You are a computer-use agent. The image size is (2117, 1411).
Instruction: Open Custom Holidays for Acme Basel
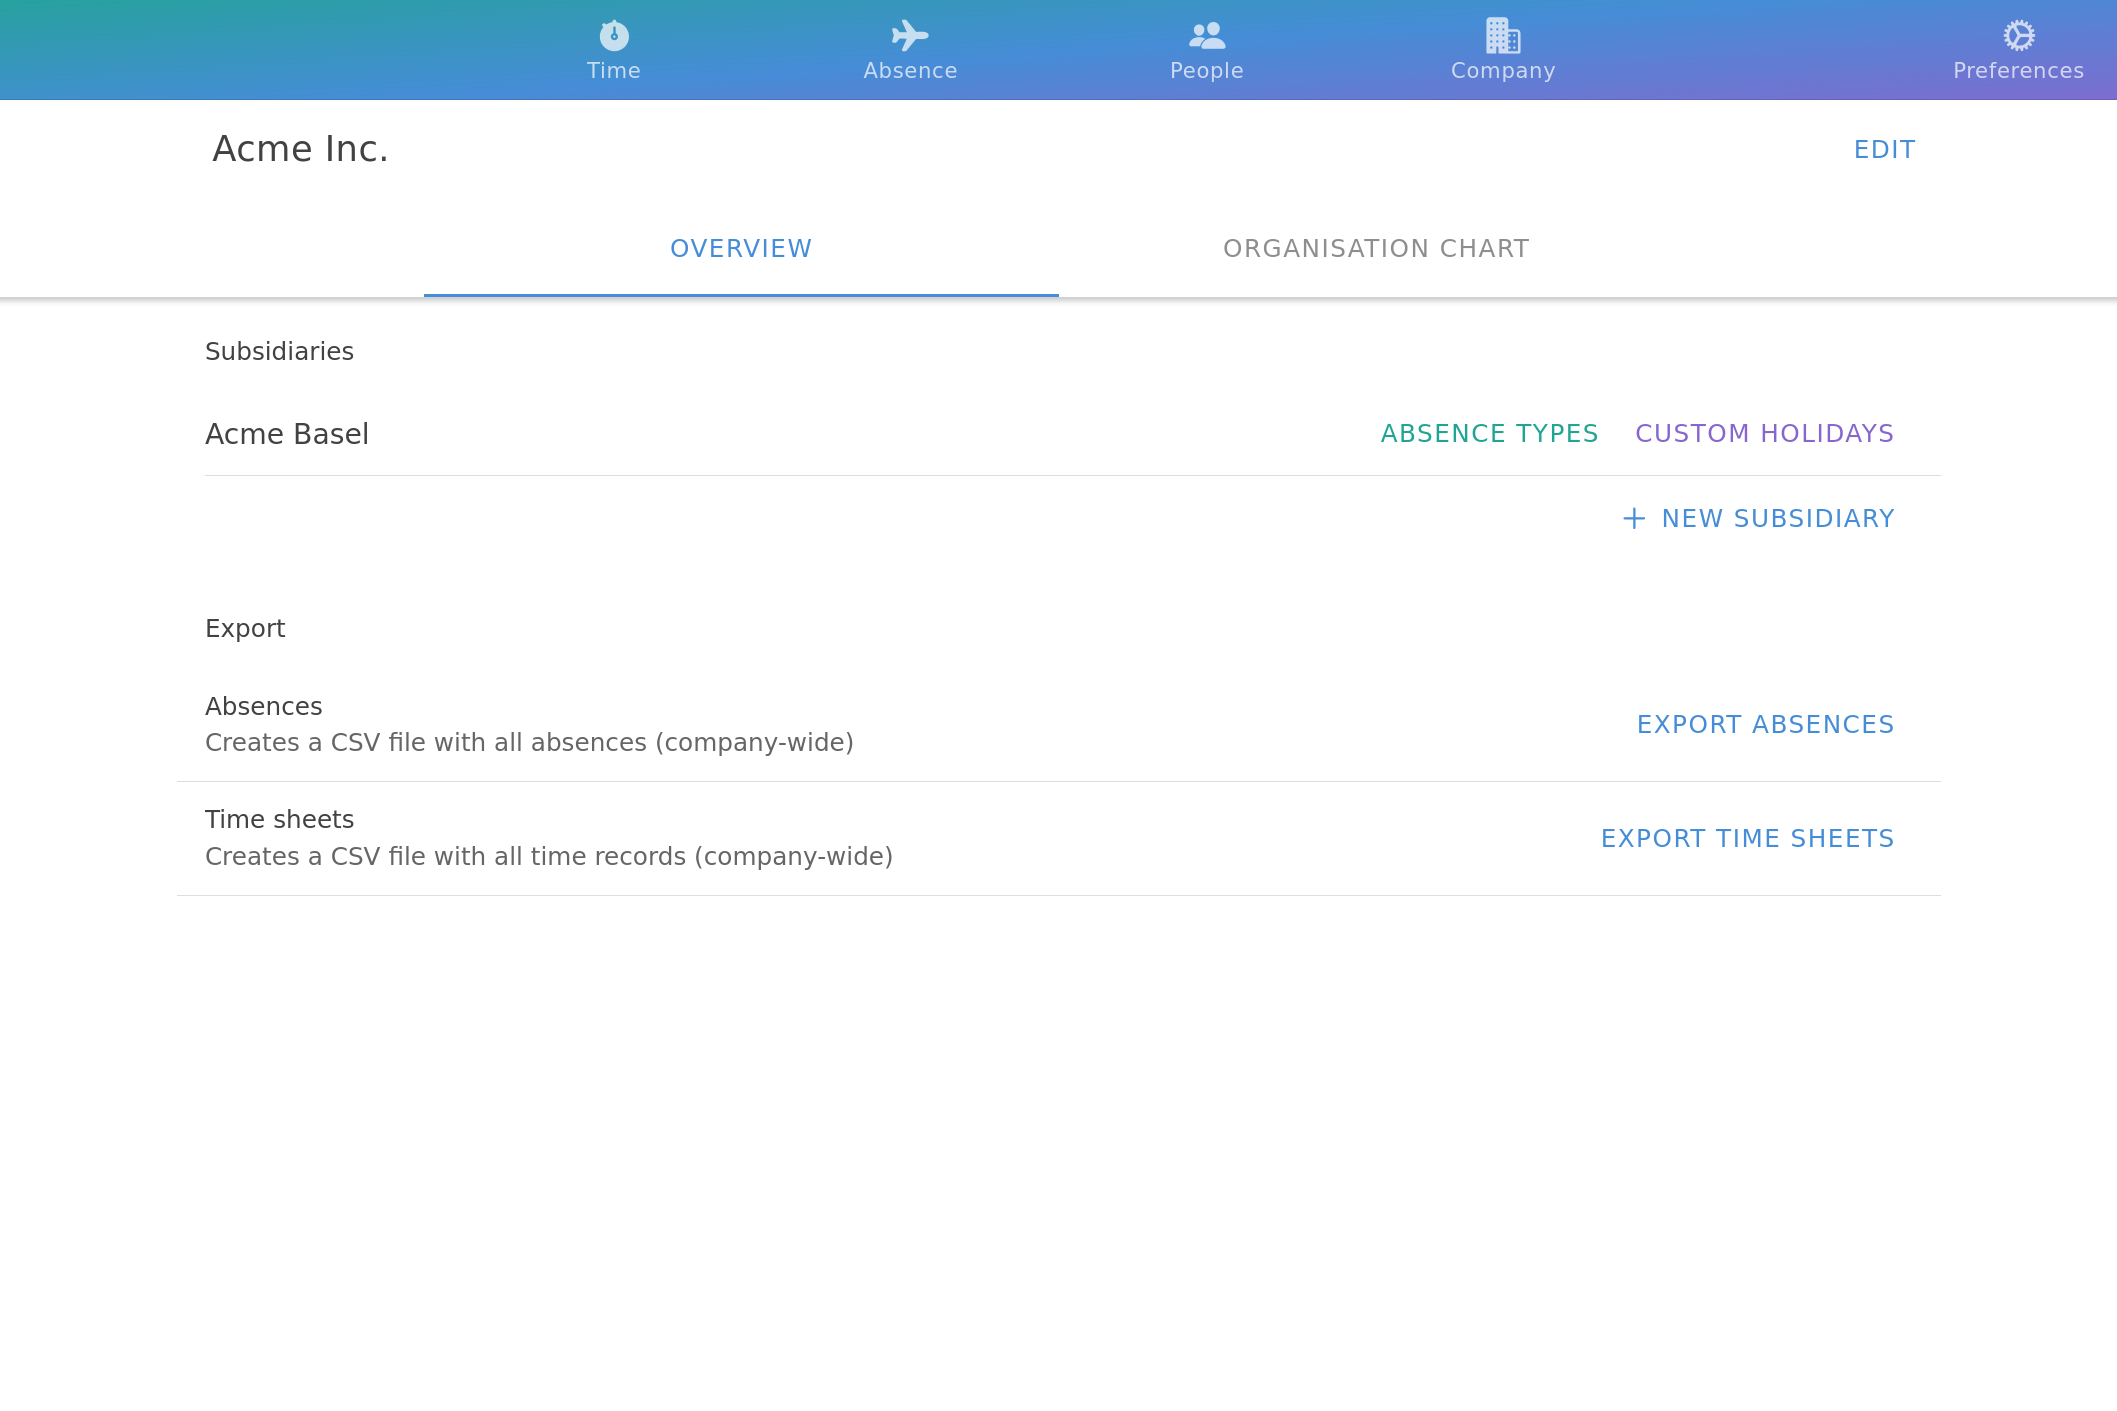1764,433
